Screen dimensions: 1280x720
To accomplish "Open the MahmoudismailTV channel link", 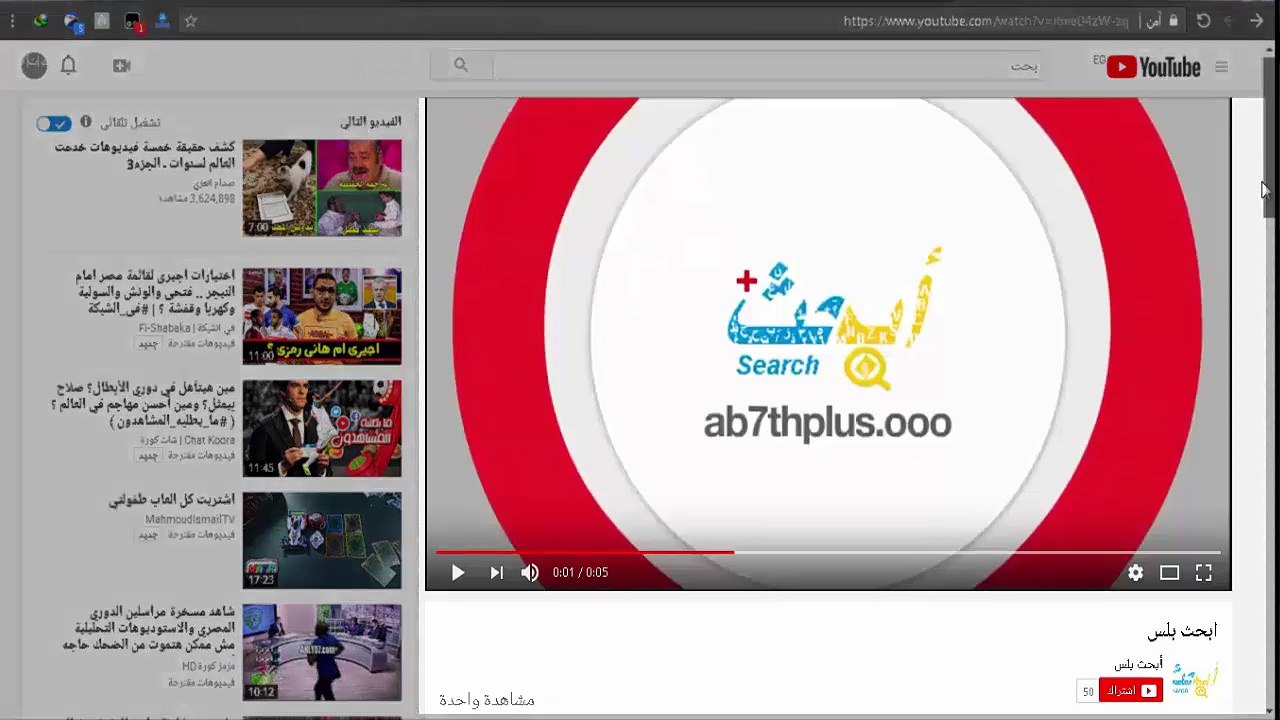I will [190, 519].
